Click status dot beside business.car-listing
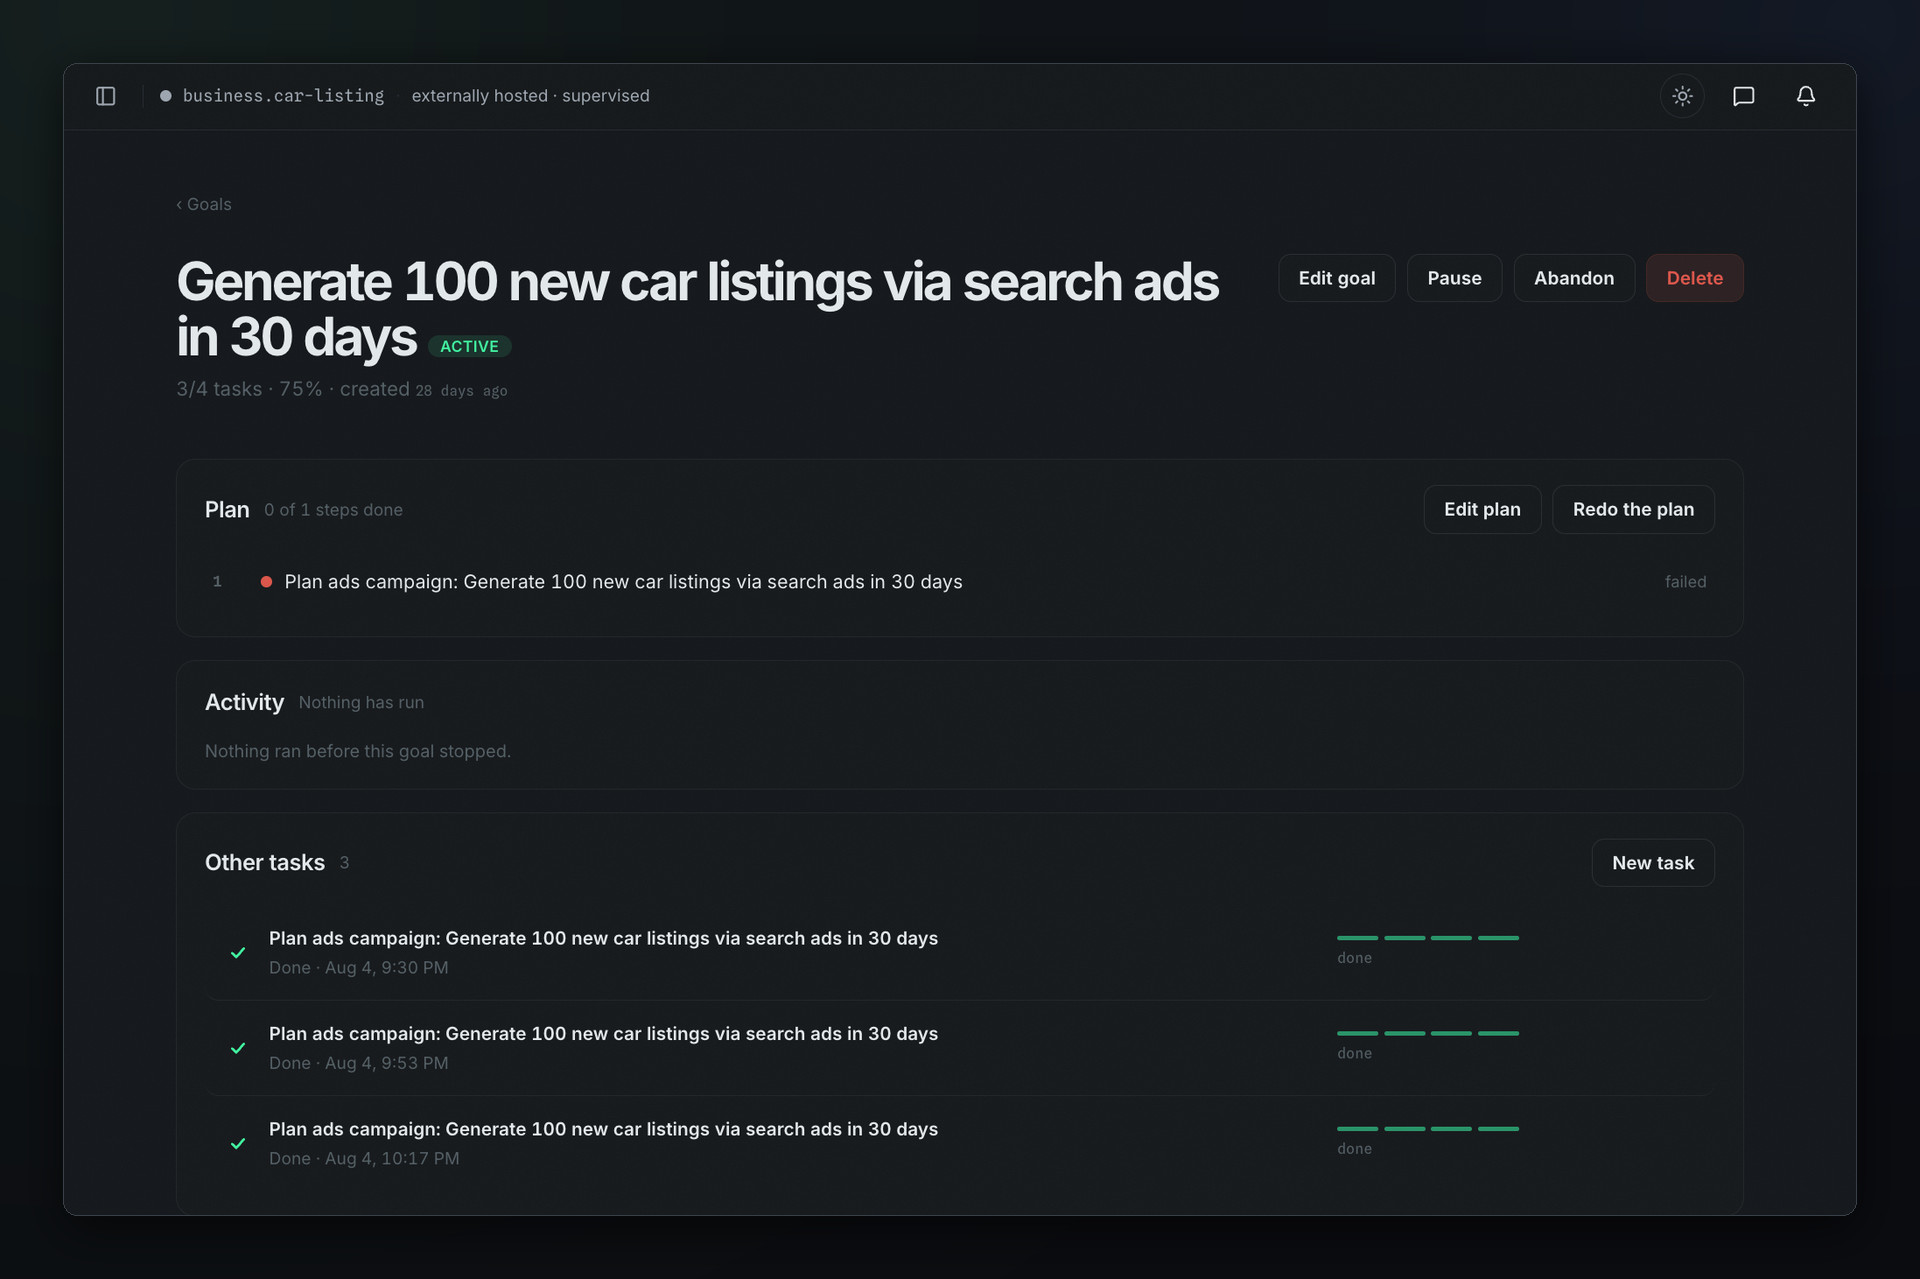This screenshot has height=1279, width=1920. [x=165, y=96]
